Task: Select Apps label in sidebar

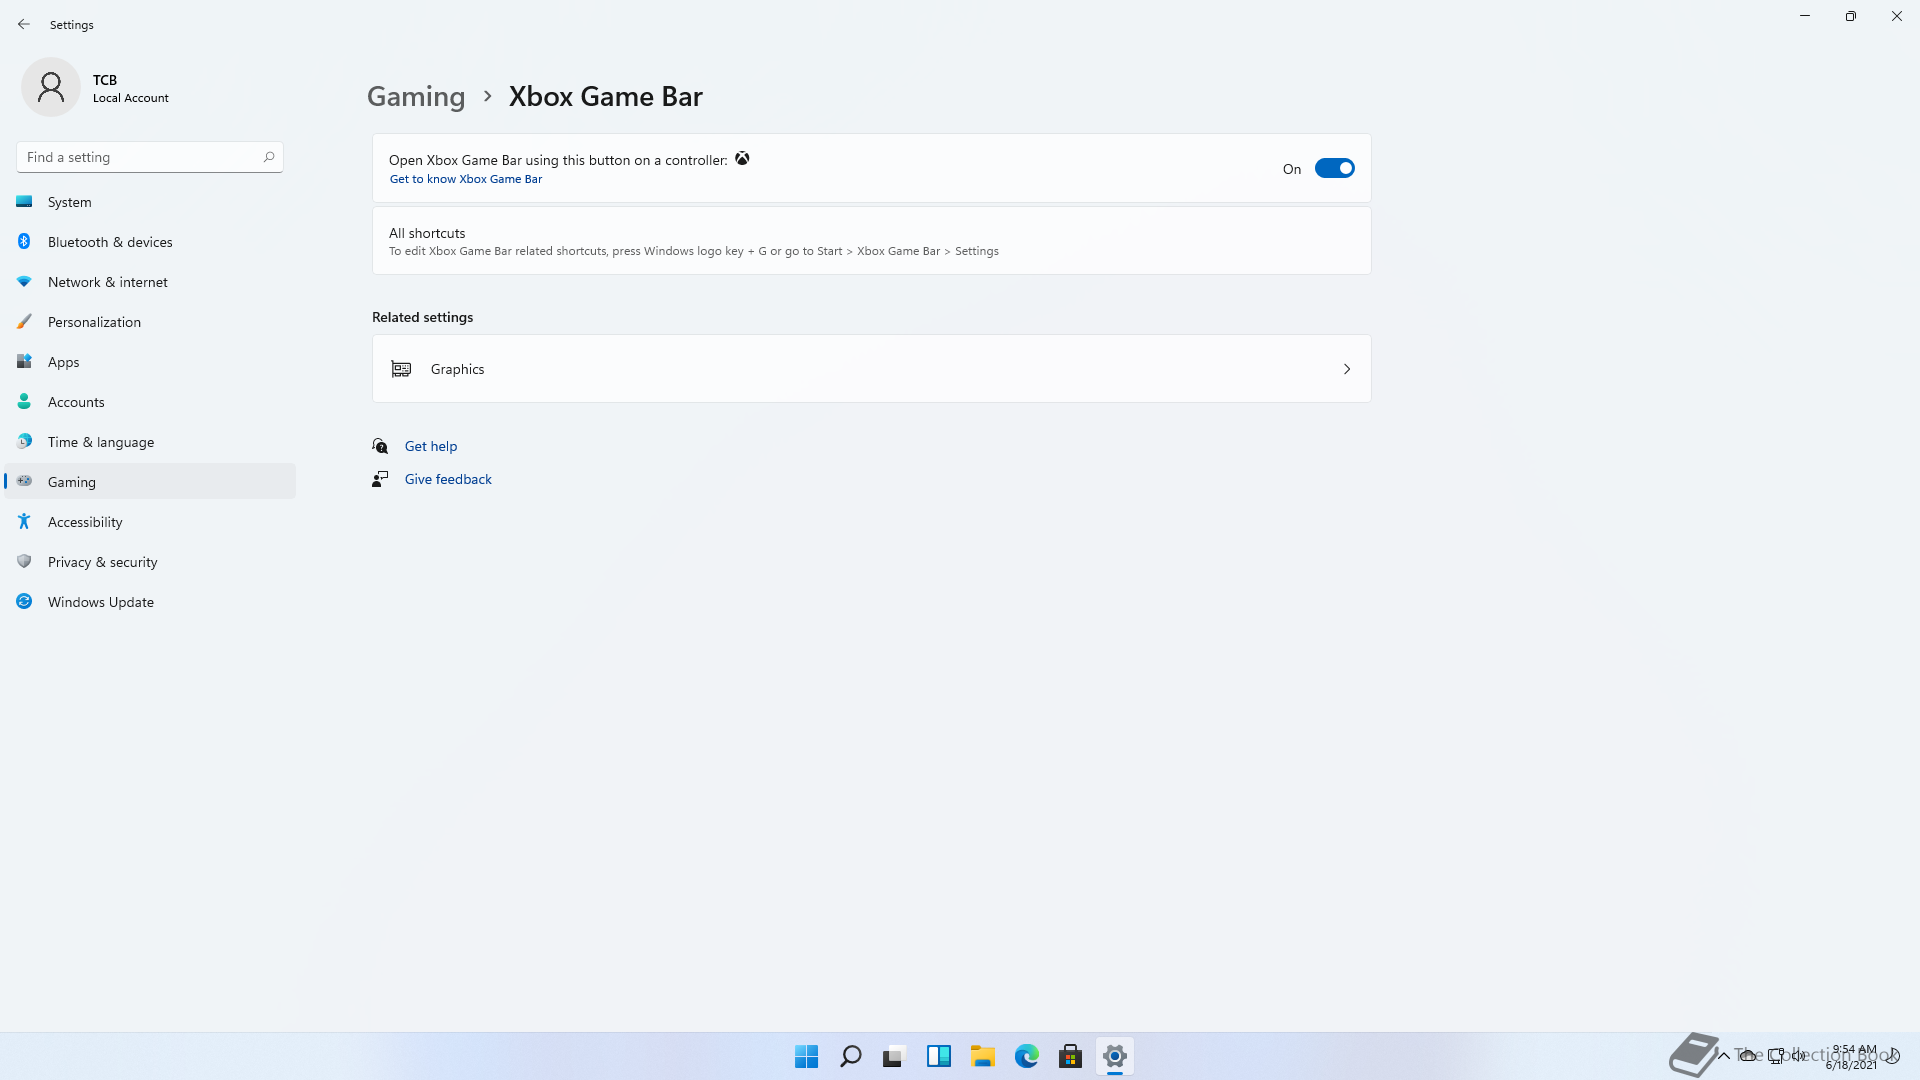Action: 64,362
